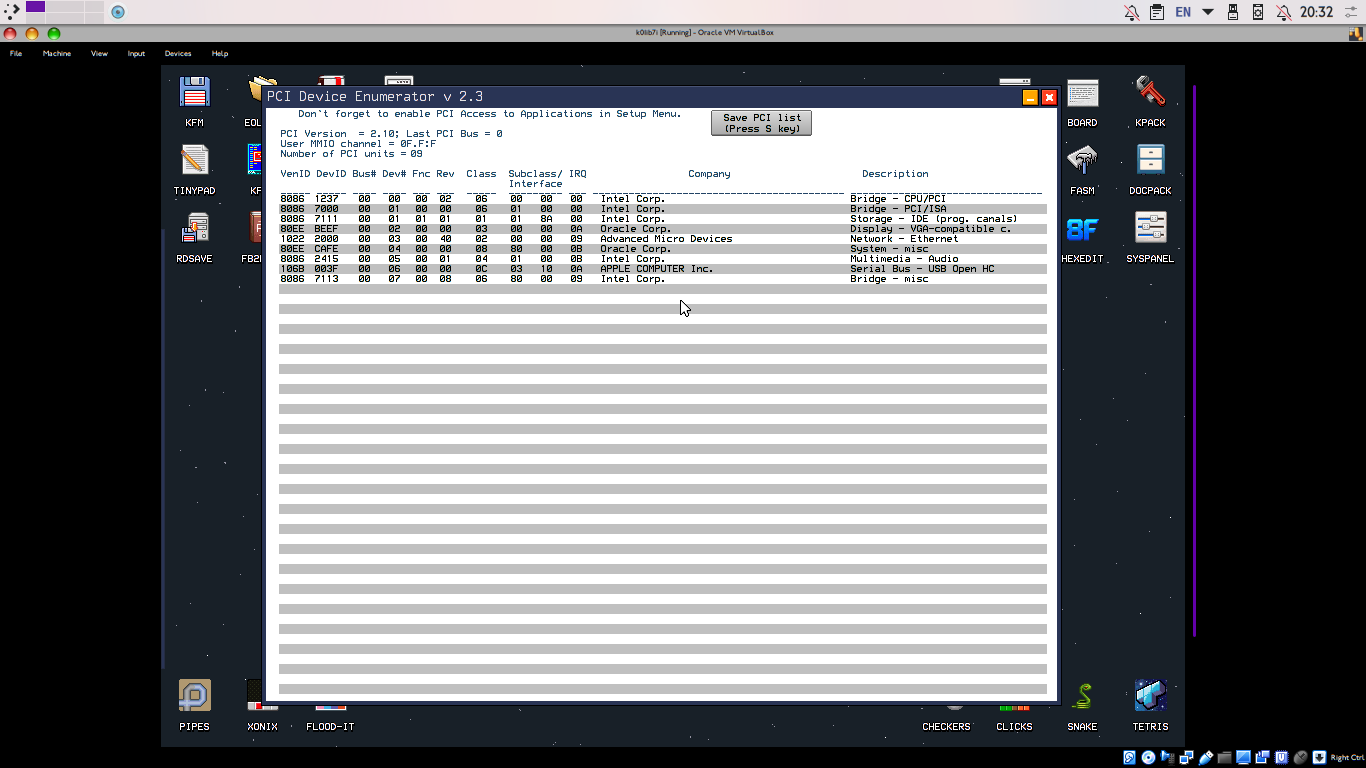
Task: Select the System - misc Oracle row
Action: tap(663, 249)
